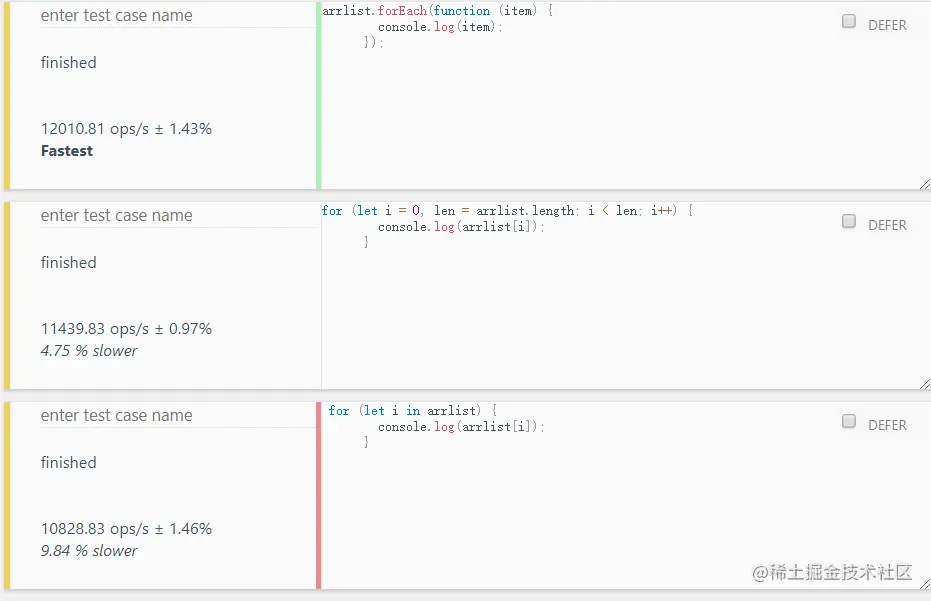Select the bold Fastest label
931x601 pixels.
(x=67, y=151)
